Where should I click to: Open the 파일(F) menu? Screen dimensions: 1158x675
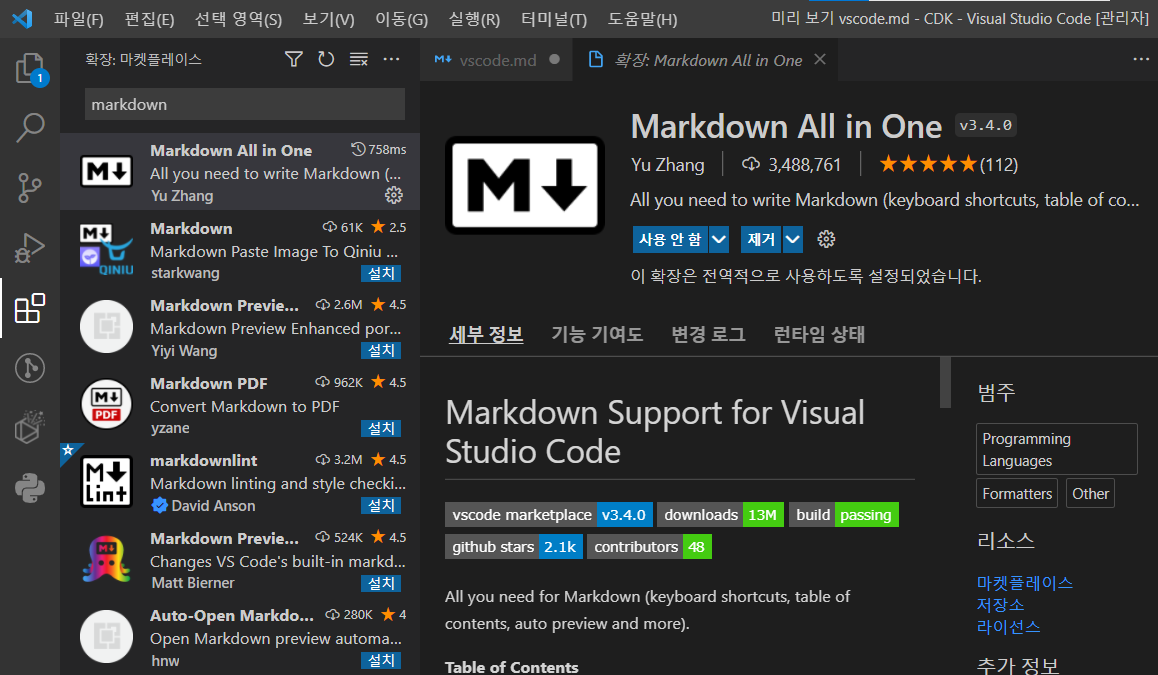(x=78, y=19)
